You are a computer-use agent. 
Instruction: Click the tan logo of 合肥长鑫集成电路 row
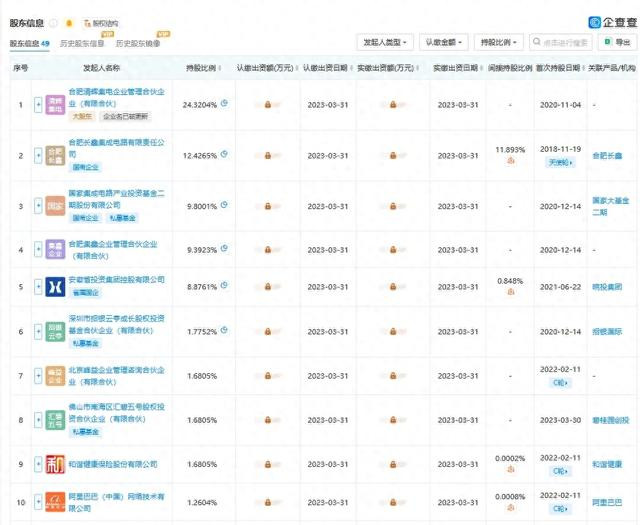55,156
